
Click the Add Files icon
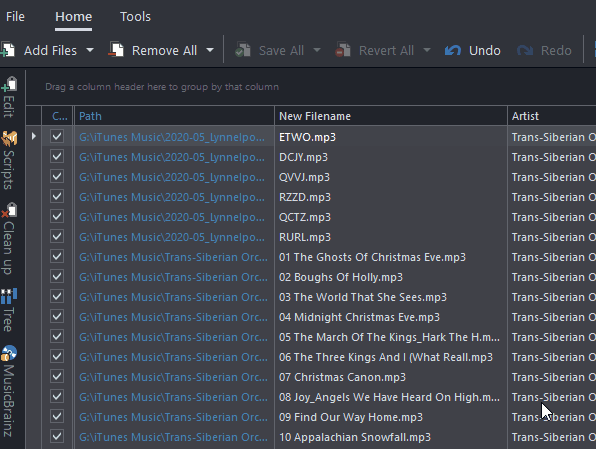click(8, 50)
